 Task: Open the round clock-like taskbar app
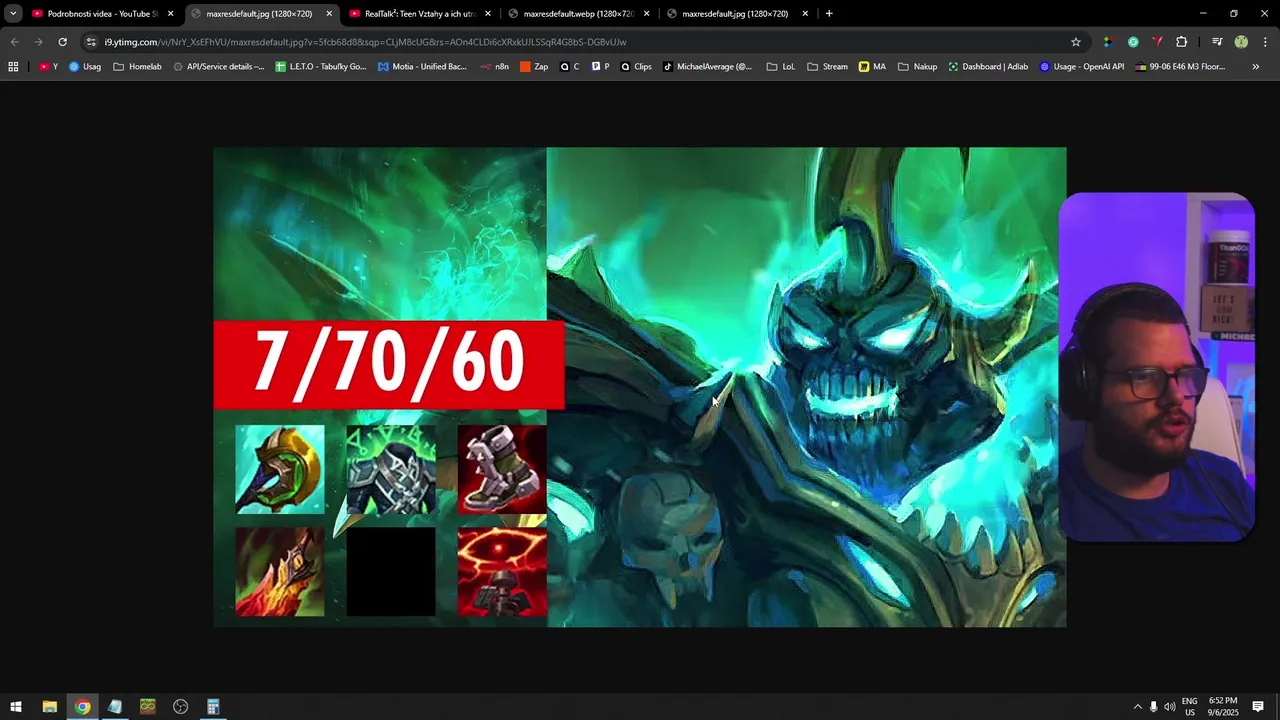click(180, 707)
